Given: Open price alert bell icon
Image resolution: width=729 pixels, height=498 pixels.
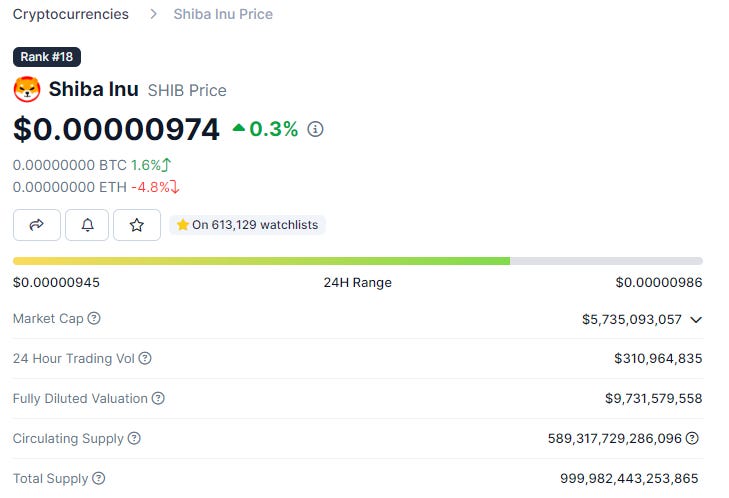Looking at the screenshot, I should (x=87, y=225).
